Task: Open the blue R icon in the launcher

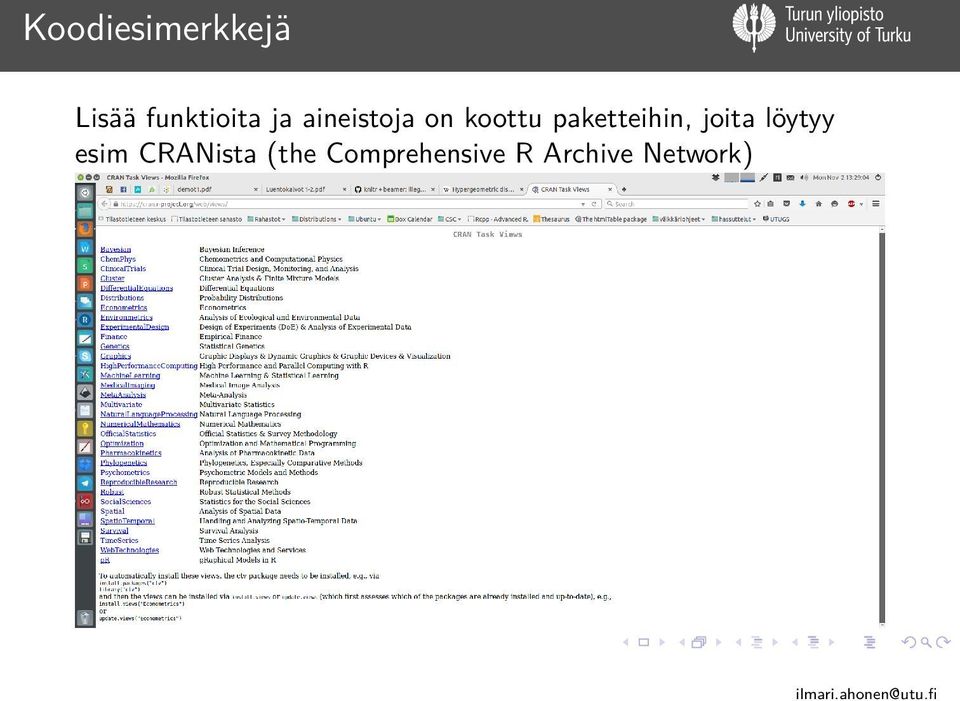Action: 85,320
